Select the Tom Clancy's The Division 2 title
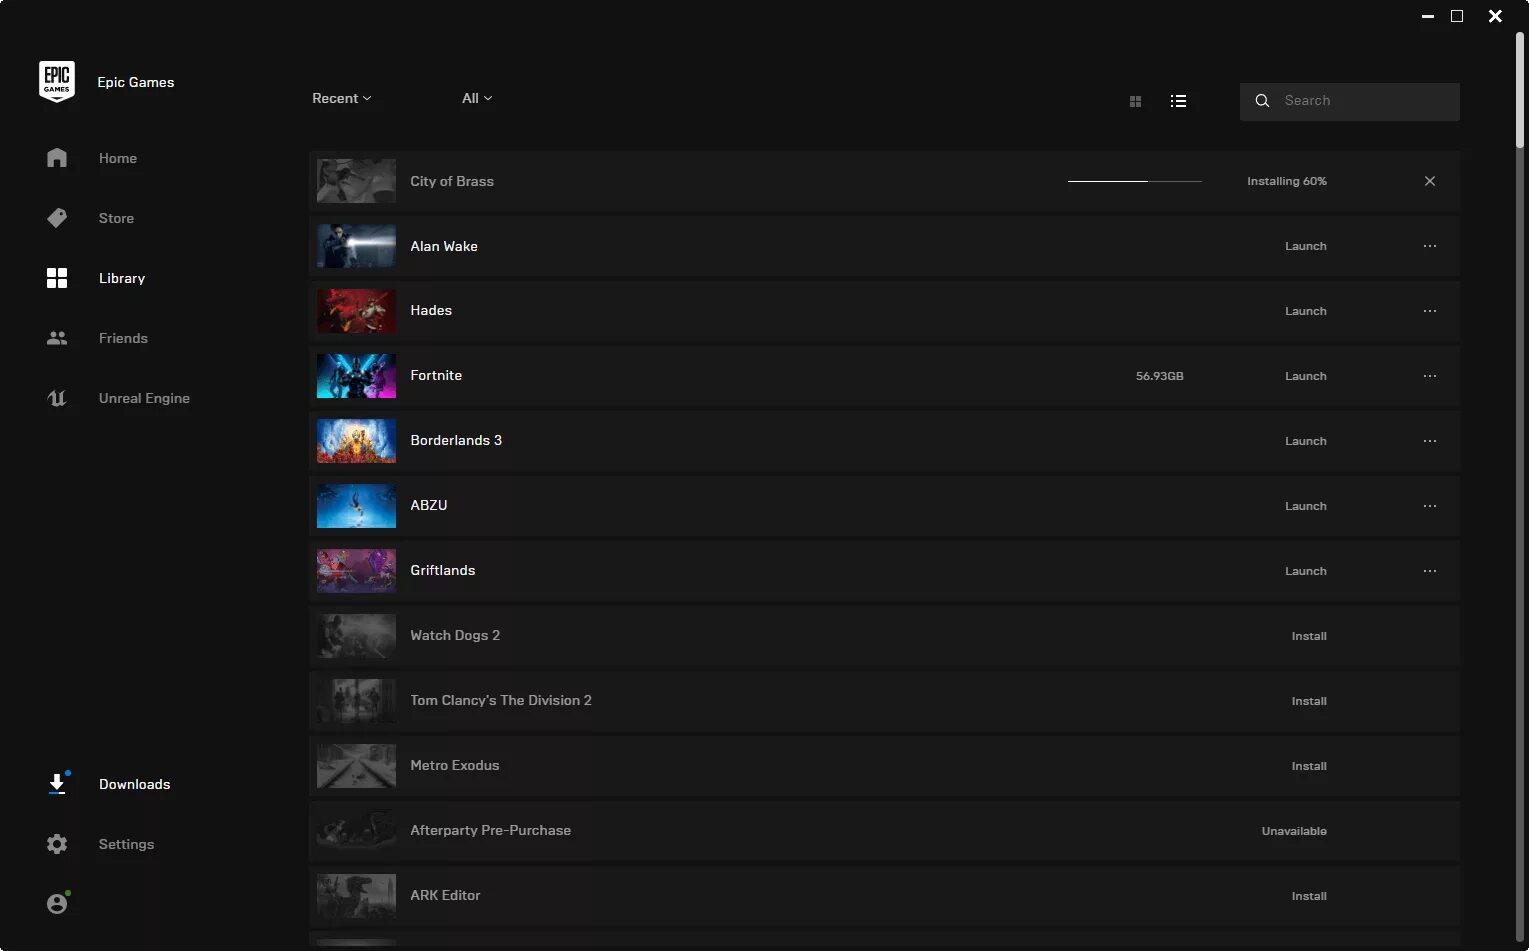Screen dimensions: 1529x951 (x=500, y=700)
